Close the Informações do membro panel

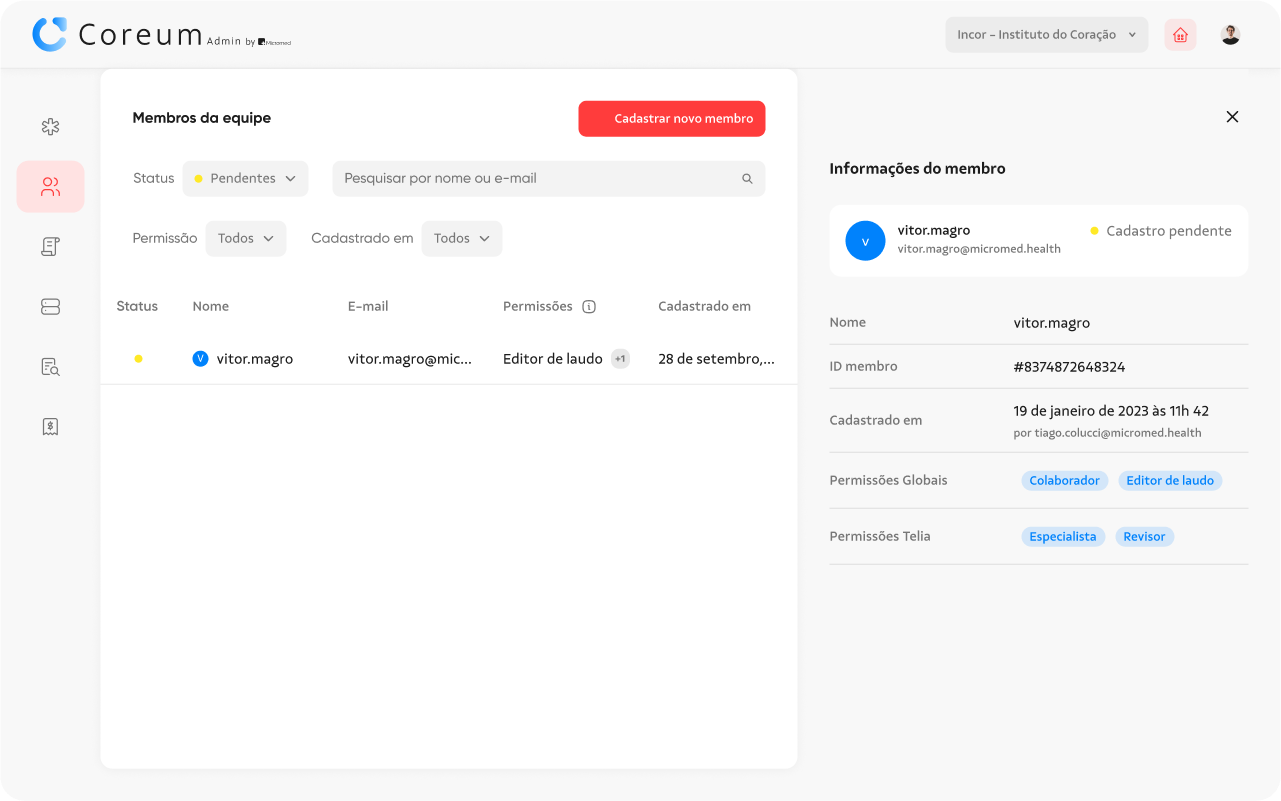[1232, 117]
